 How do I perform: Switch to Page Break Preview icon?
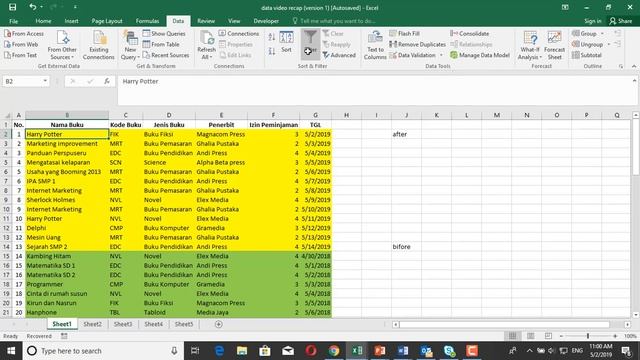pos(548,336)
